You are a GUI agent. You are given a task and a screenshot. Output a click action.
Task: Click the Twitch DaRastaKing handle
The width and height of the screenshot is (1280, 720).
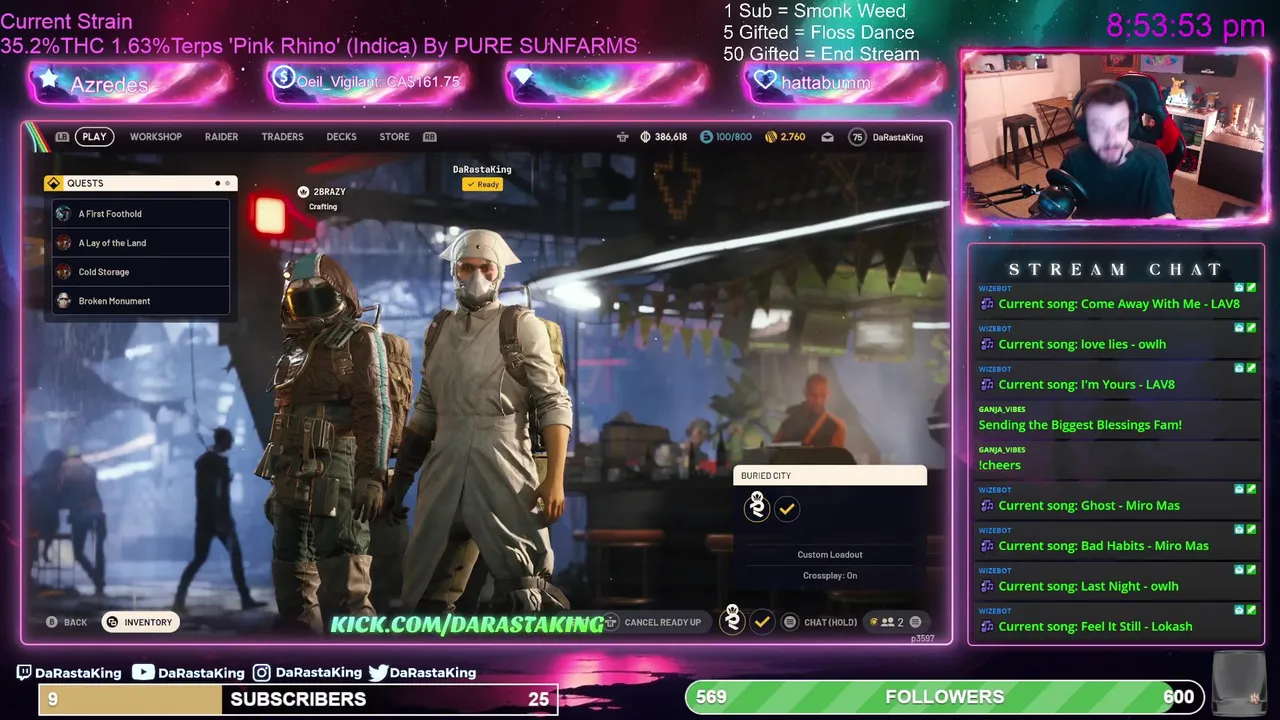pos(69,673)
